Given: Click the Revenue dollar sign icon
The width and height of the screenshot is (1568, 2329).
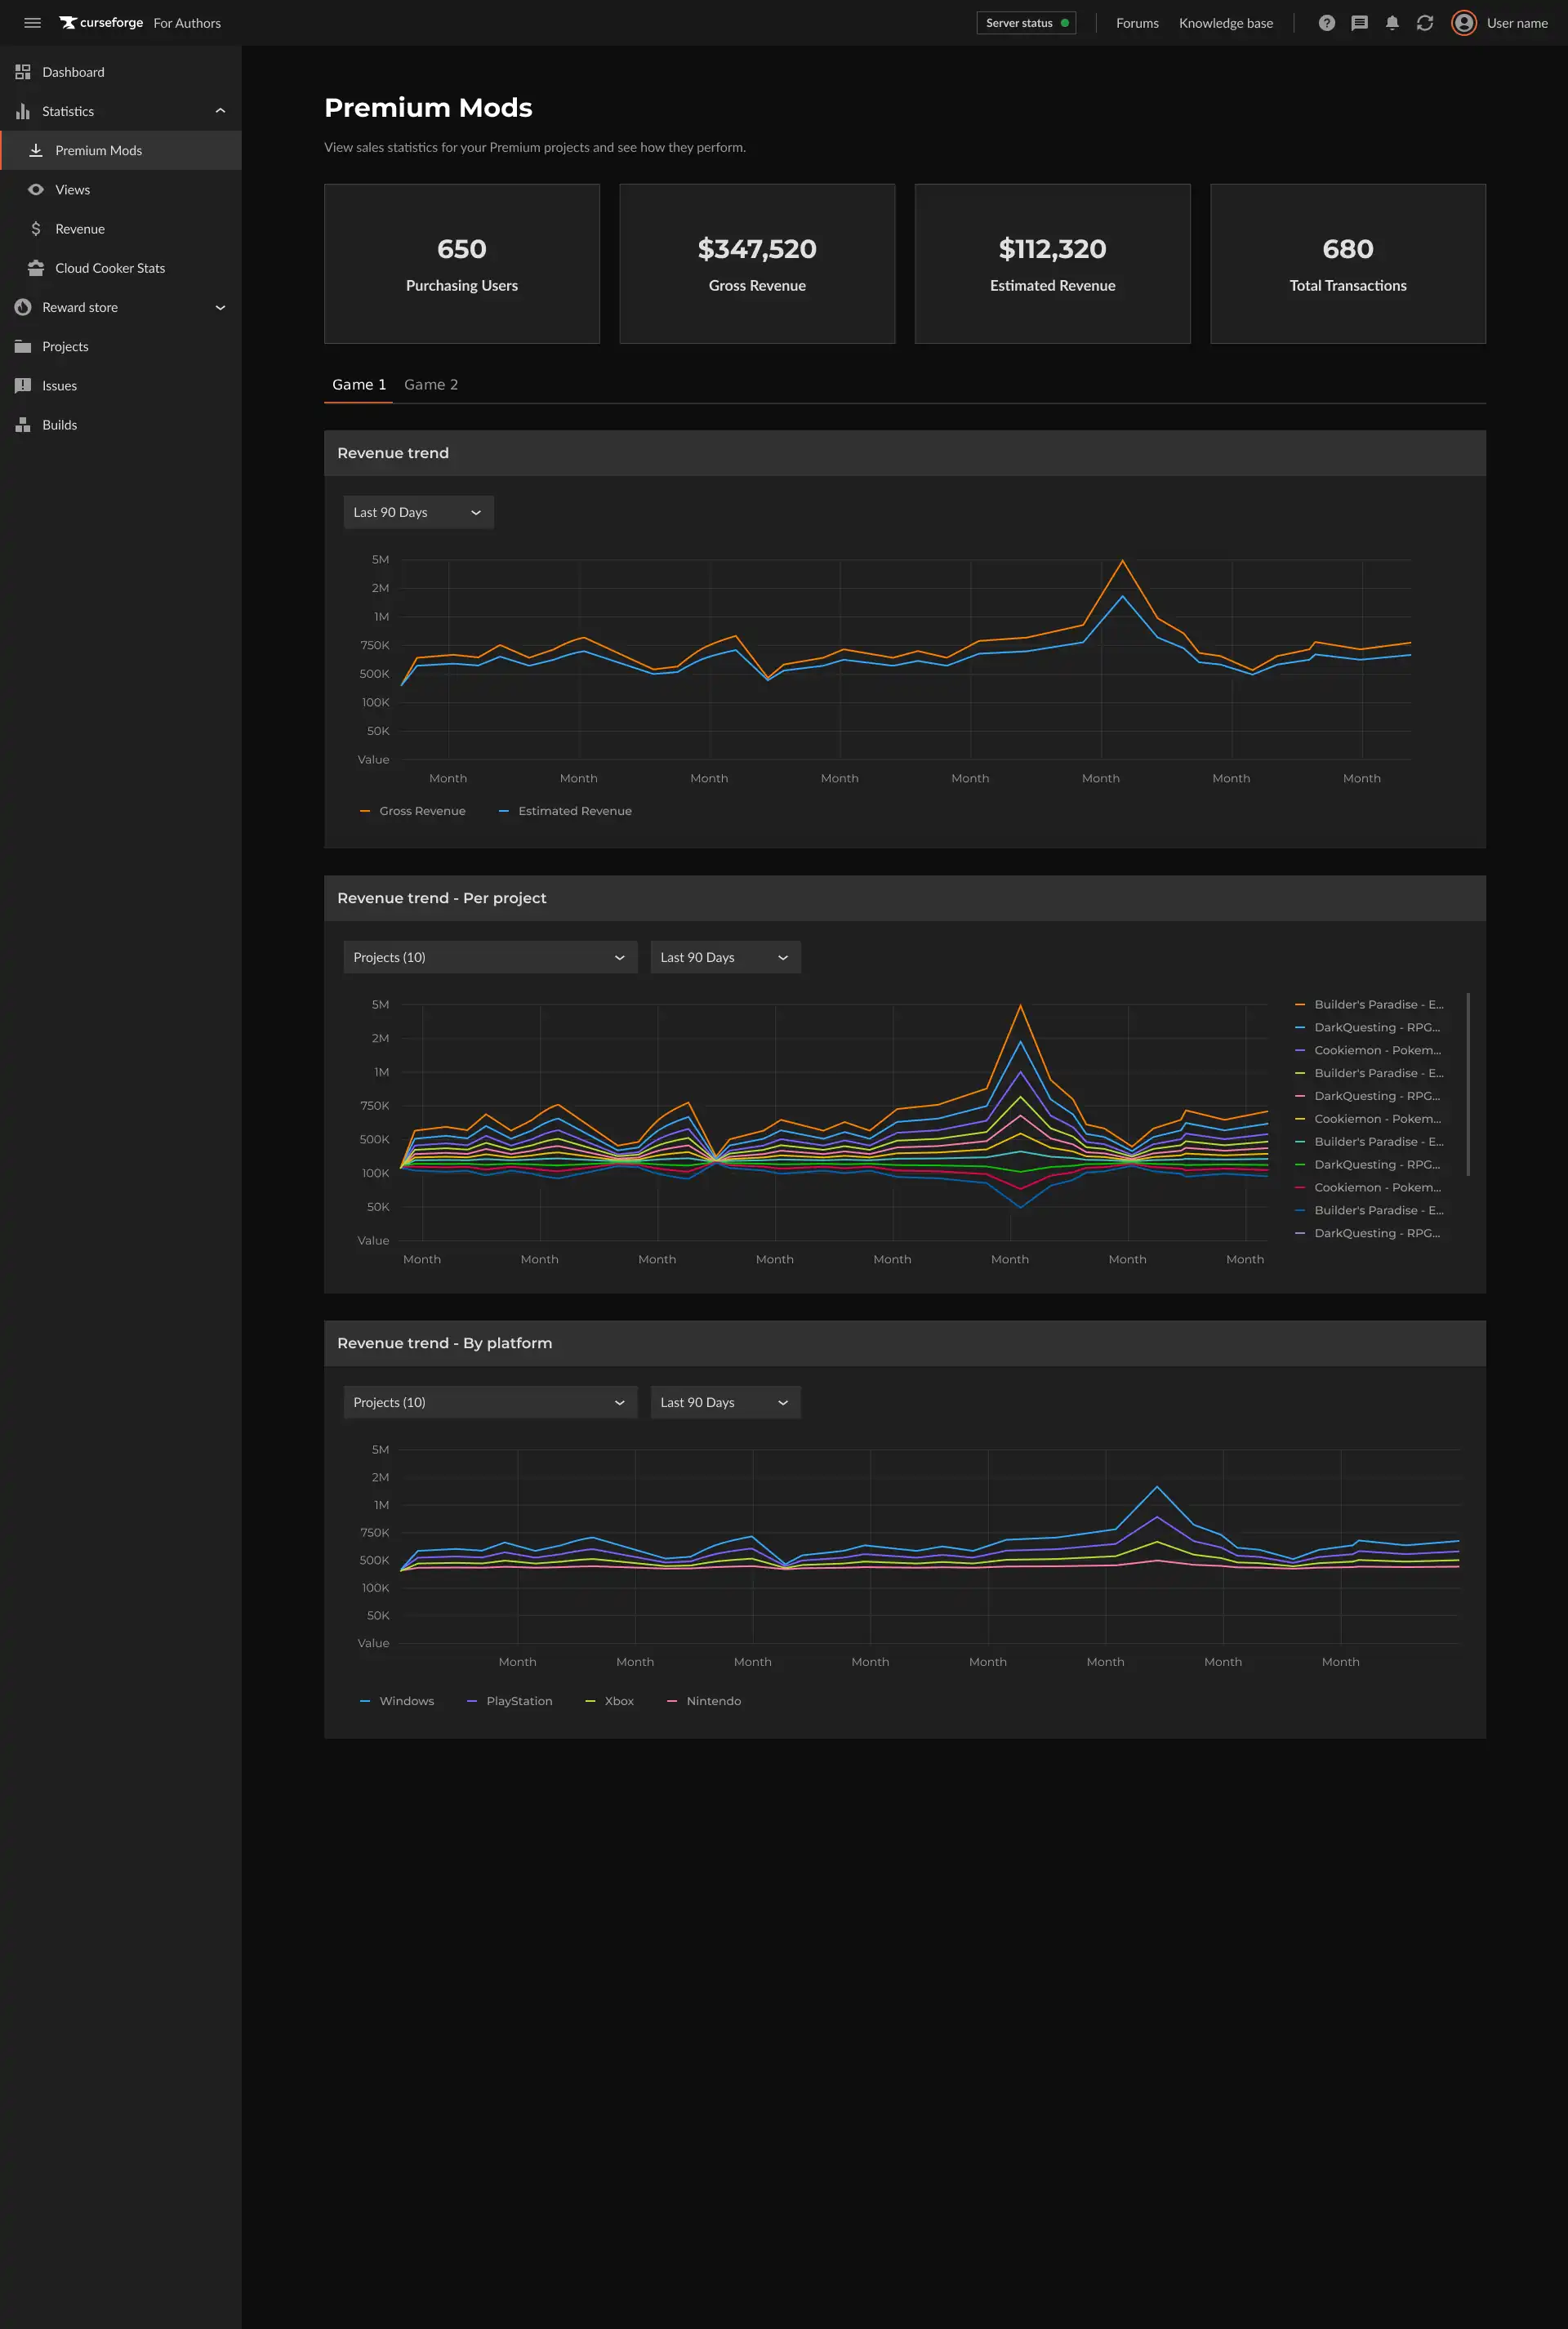Looking at the screenshot, I should click(x=36, y=229).
